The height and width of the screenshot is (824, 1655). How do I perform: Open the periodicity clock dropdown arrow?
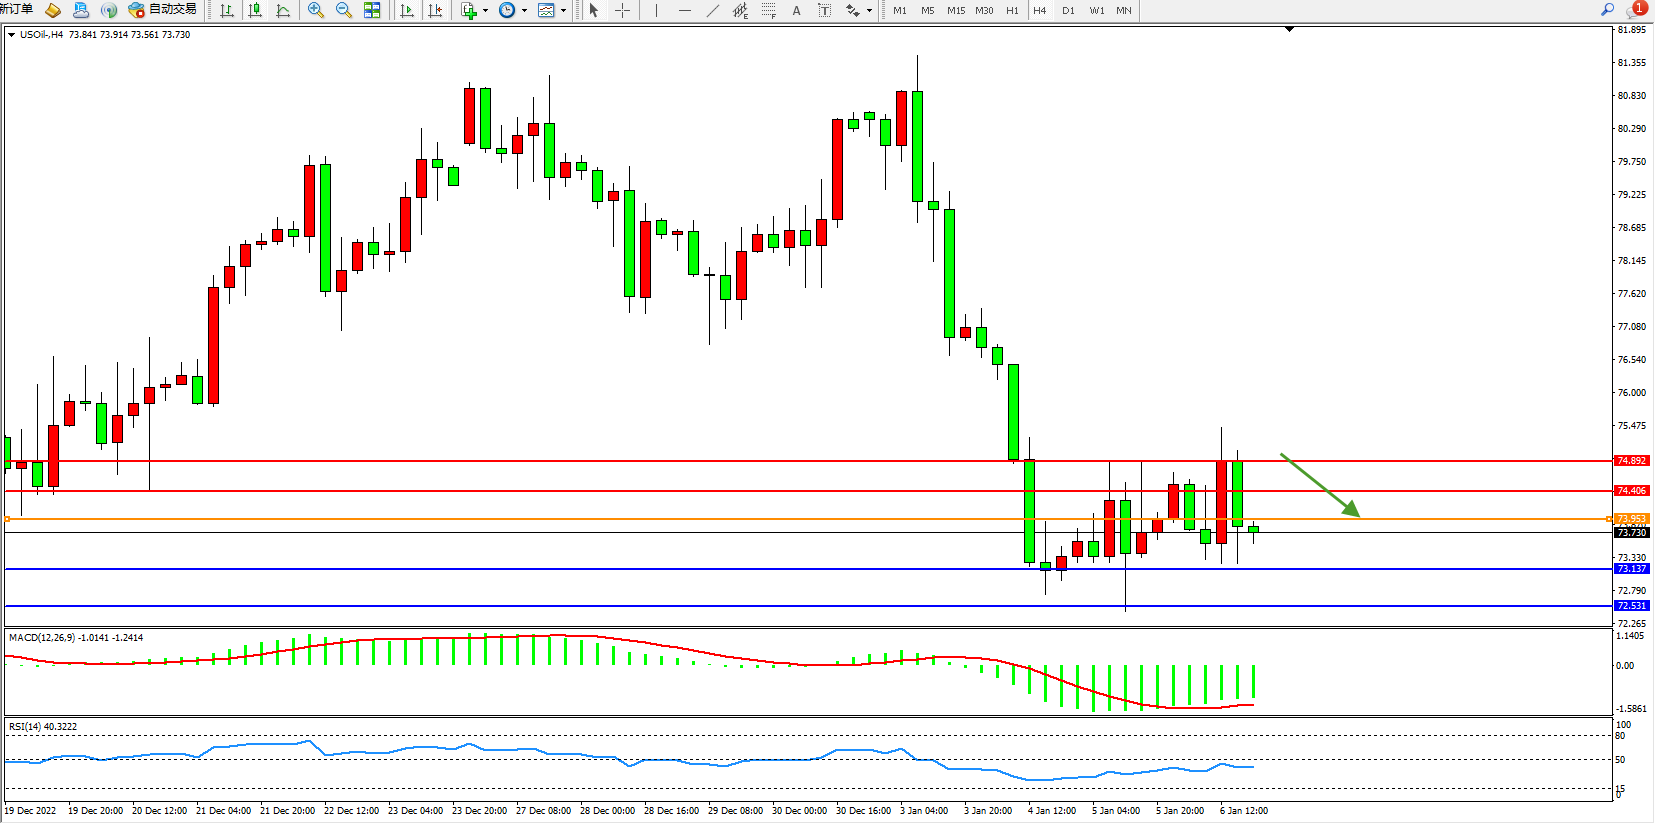pyautogui.click(x=524, y=11)
